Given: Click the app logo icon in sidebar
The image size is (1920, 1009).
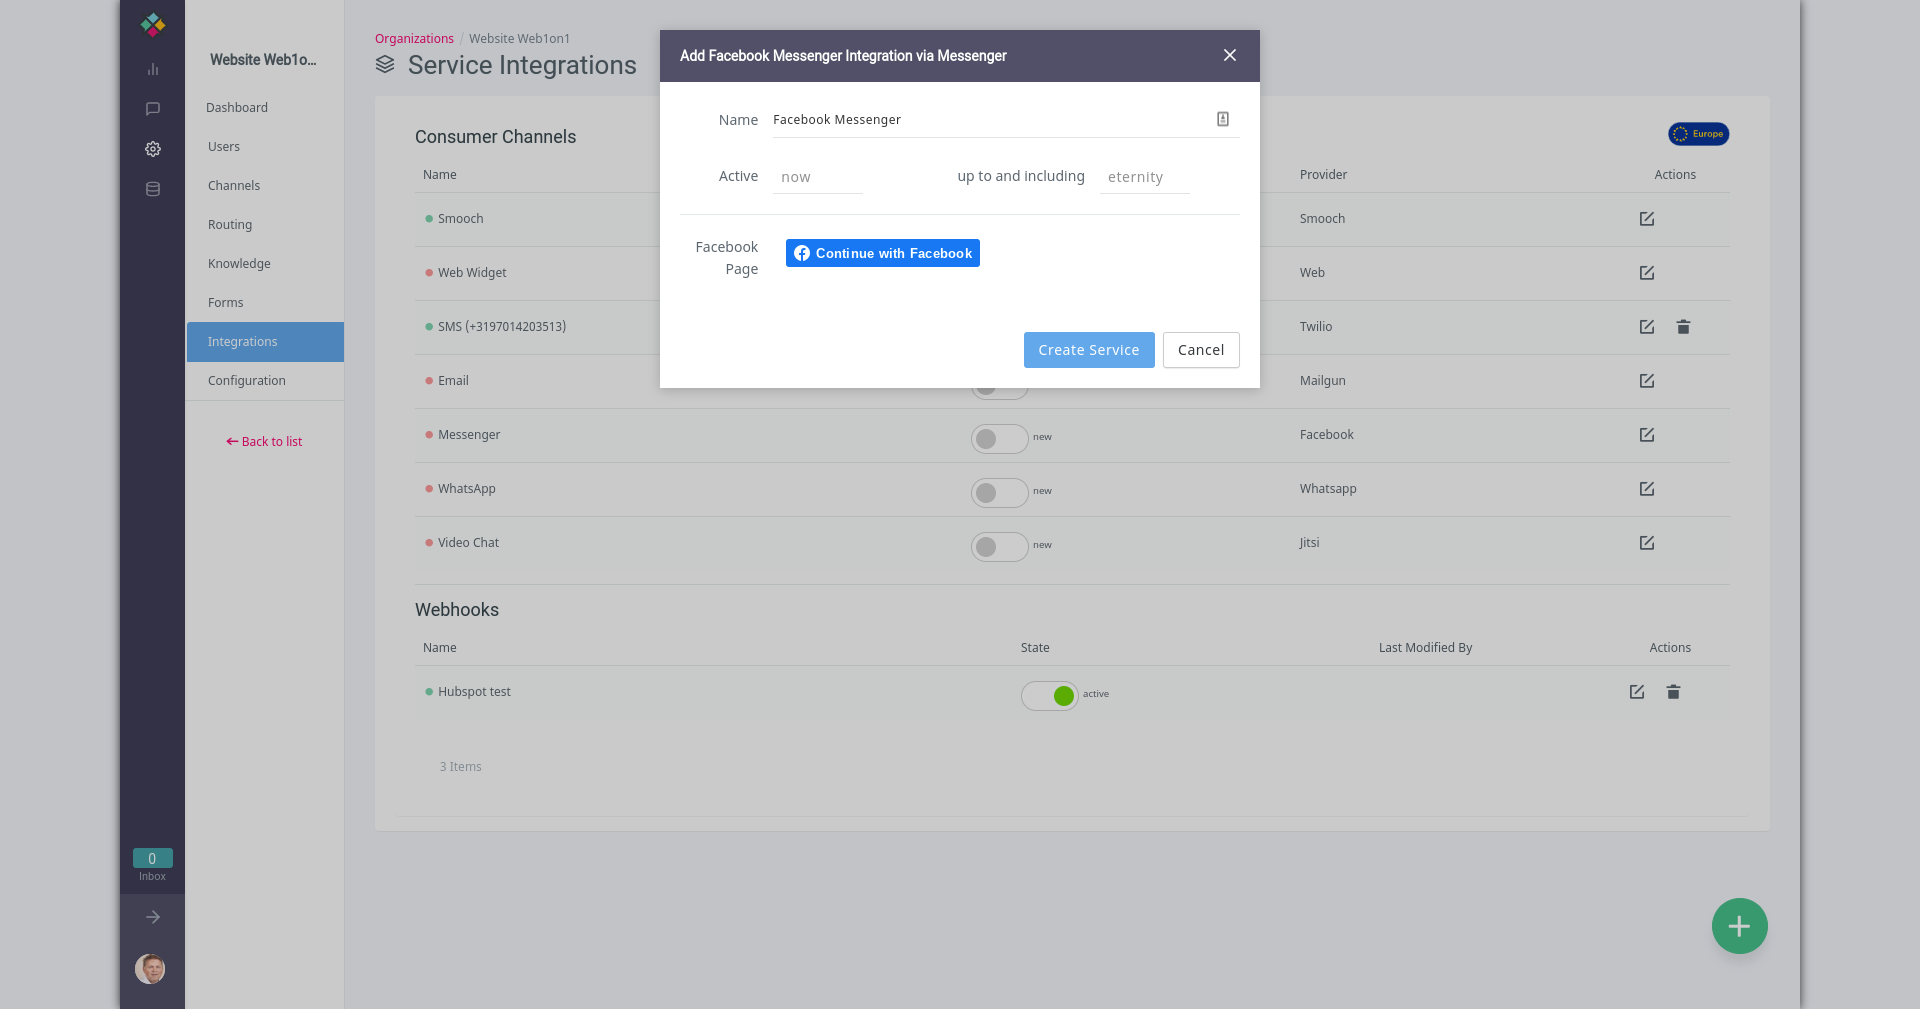Looking at the screenshot, I should tap(153, 24).
